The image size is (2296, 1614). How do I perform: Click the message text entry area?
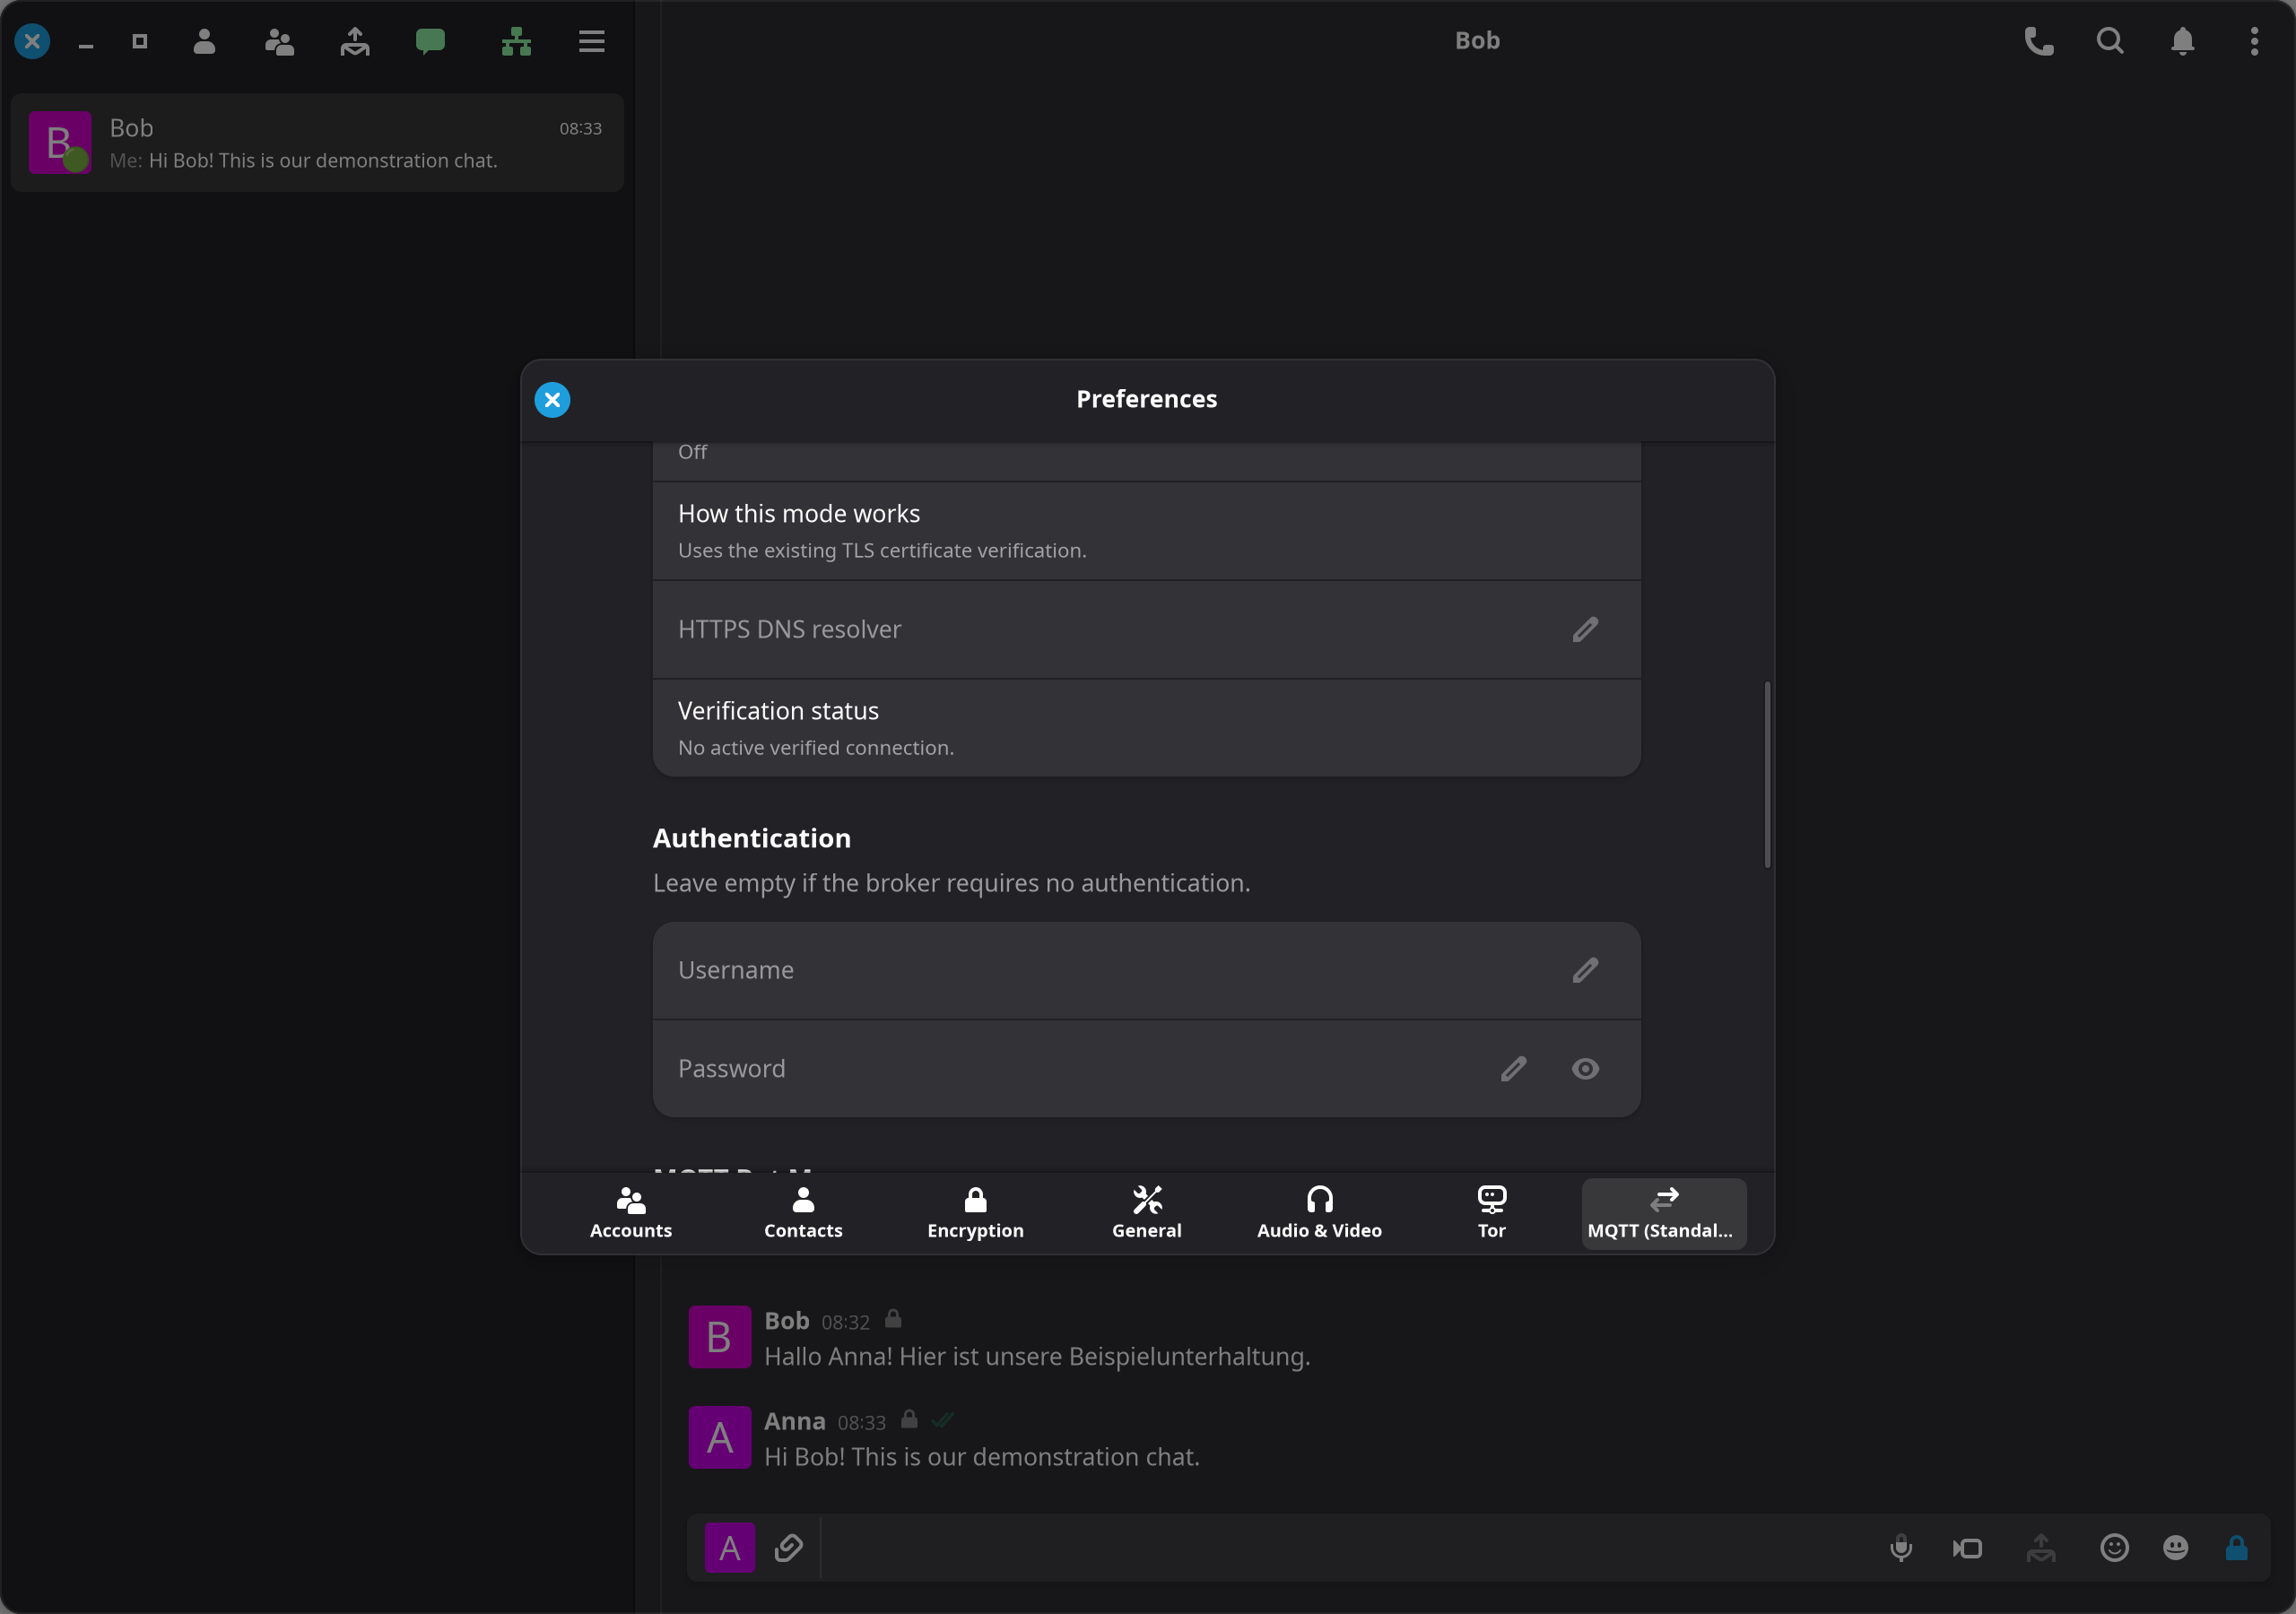(1345, 1548)
